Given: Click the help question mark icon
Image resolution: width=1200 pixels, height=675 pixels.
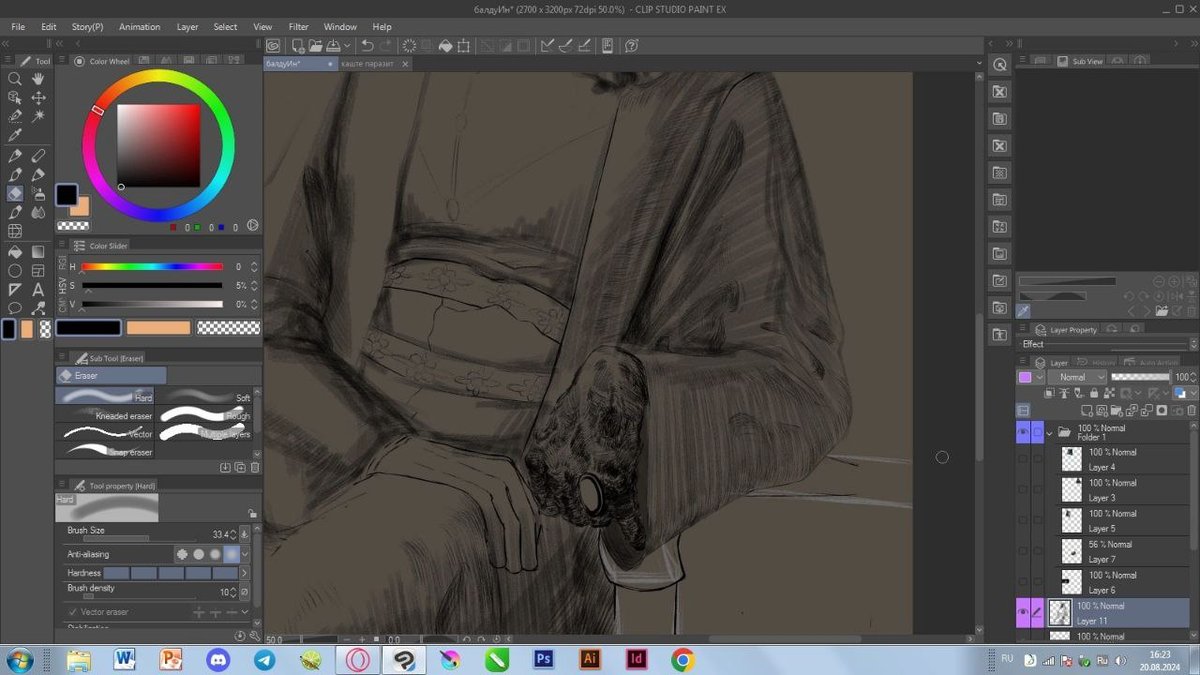Looking at the screenshot, I should [631, 45].
